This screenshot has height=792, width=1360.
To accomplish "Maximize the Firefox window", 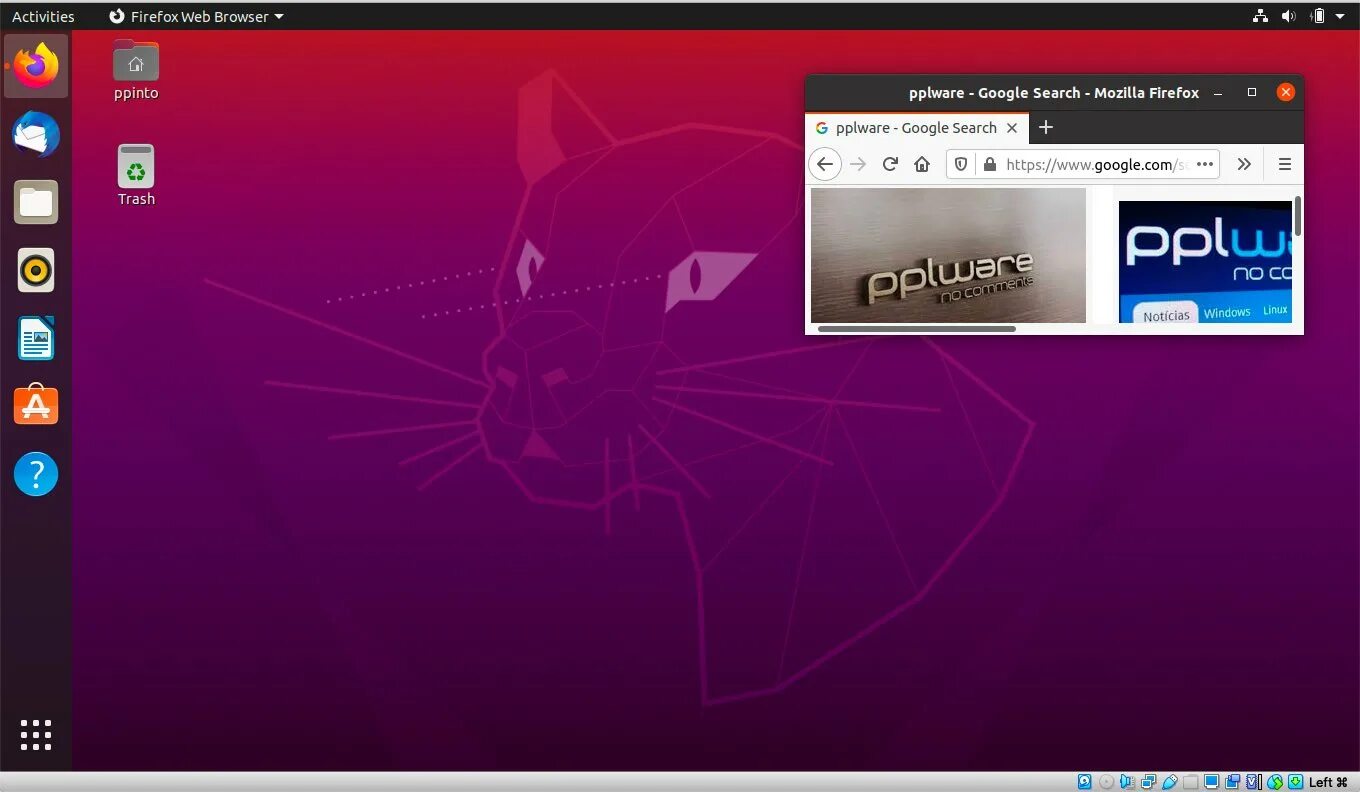I will (x=1251, y=92).
